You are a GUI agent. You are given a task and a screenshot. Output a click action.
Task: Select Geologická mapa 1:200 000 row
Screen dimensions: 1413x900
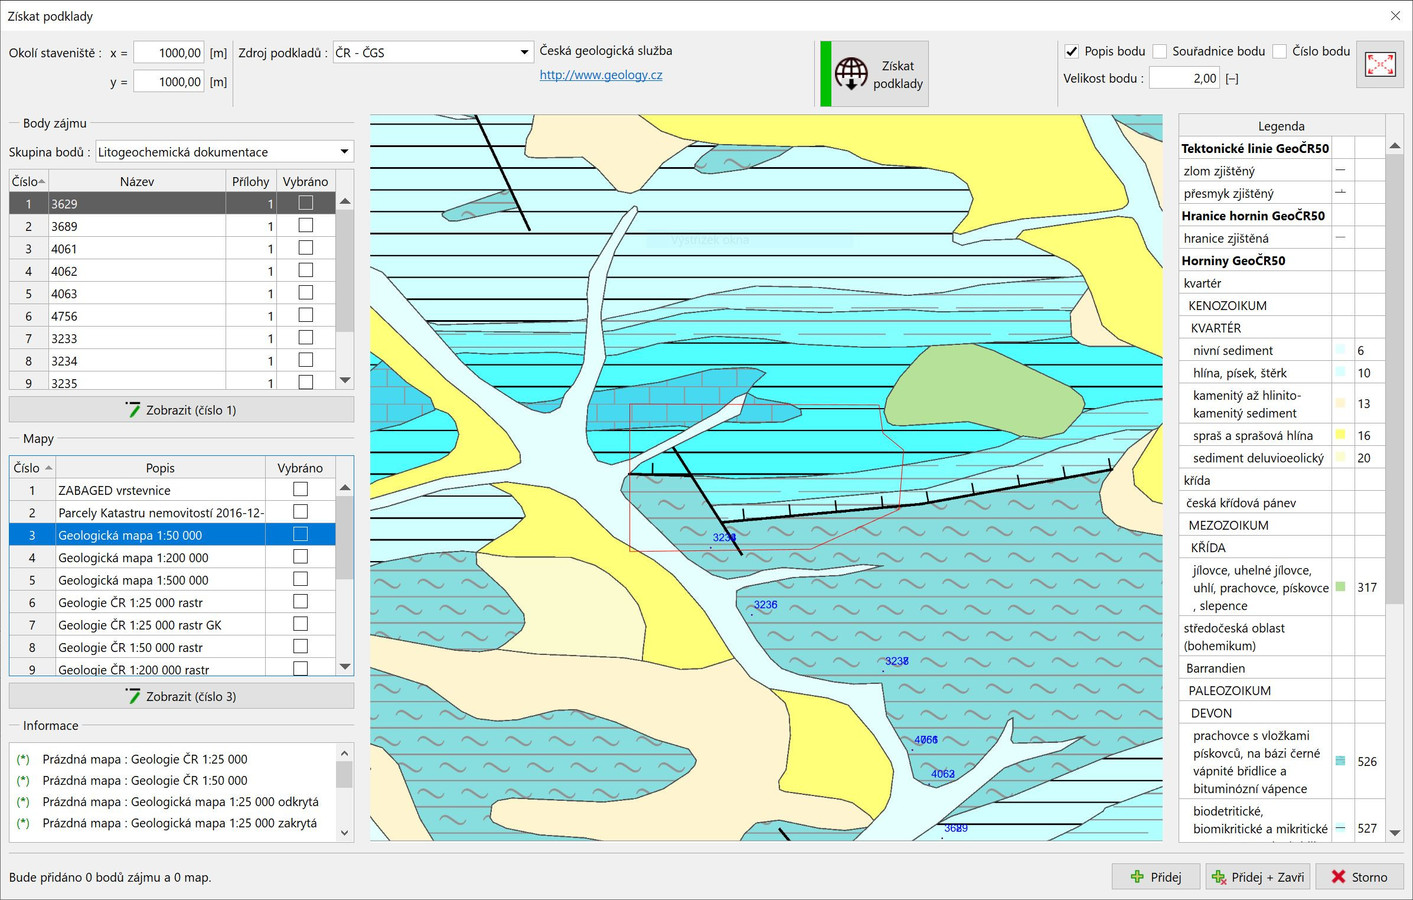[133, 558]
